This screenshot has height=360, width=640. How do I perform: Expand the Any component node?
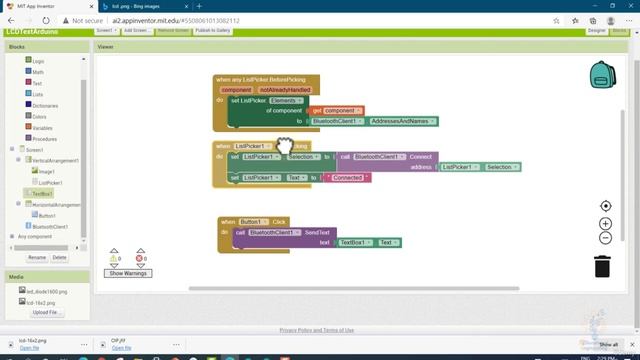12,236
